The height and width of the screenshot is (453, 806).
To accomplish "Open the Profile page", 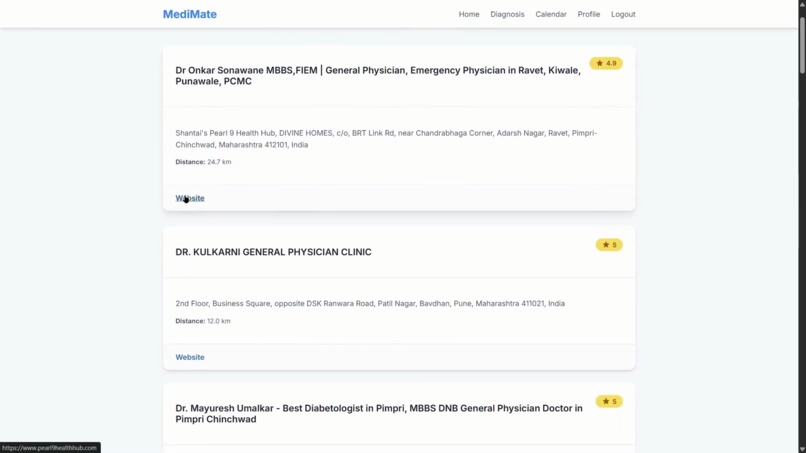I will [589, 14].
